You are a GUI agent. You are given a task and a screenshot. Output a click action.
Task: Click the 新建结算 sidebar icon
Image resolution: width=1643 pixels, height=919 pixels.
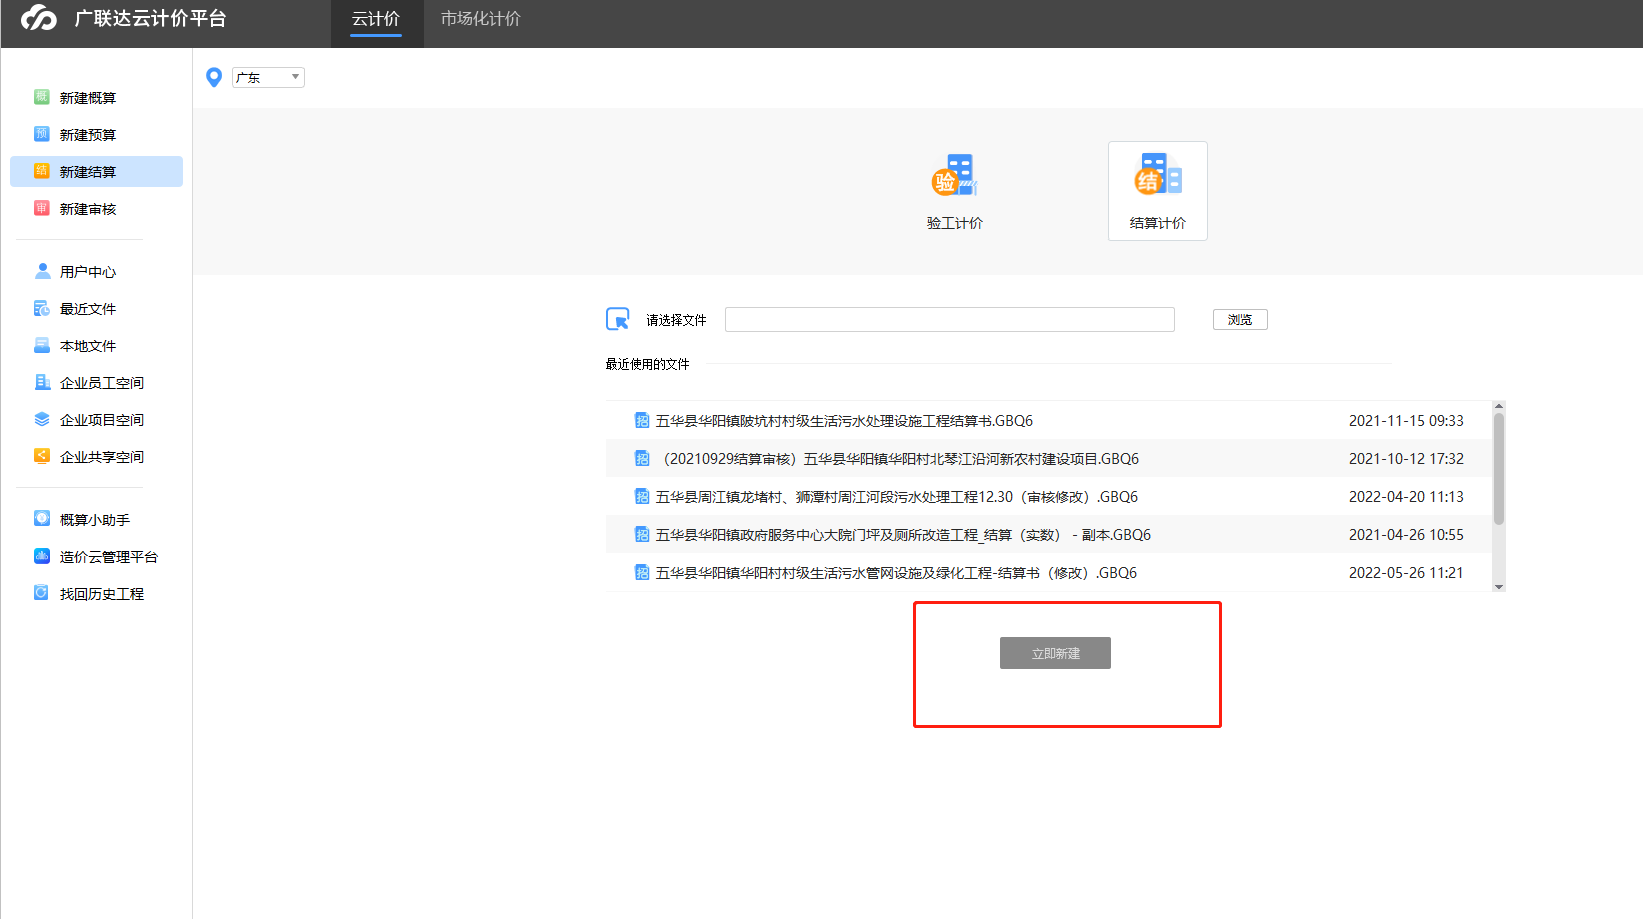point(42,171)
